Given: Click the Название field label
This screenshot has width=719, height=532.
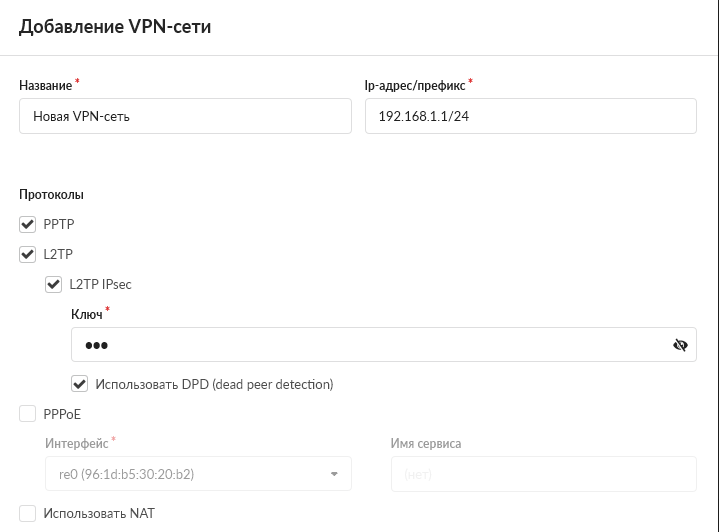Looking at the screenshot, I should point(45,86).
